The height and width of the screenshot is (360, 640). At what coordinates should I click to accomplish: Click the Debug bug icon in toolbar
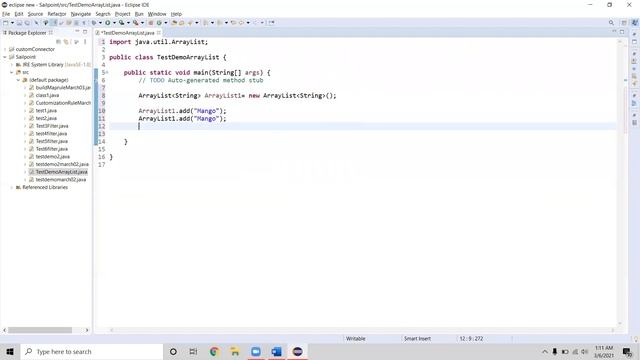[94, 23]
